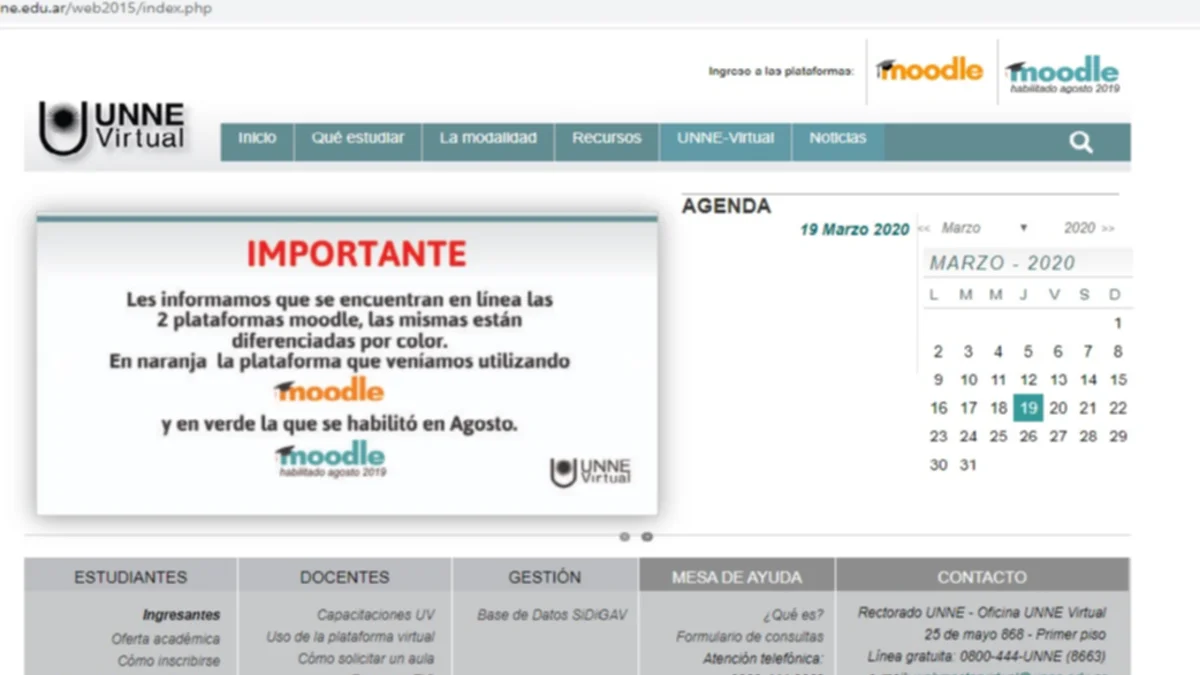Open the La modalidad menu
Screen dimensions: 1200x675
[x=488, y=138]
